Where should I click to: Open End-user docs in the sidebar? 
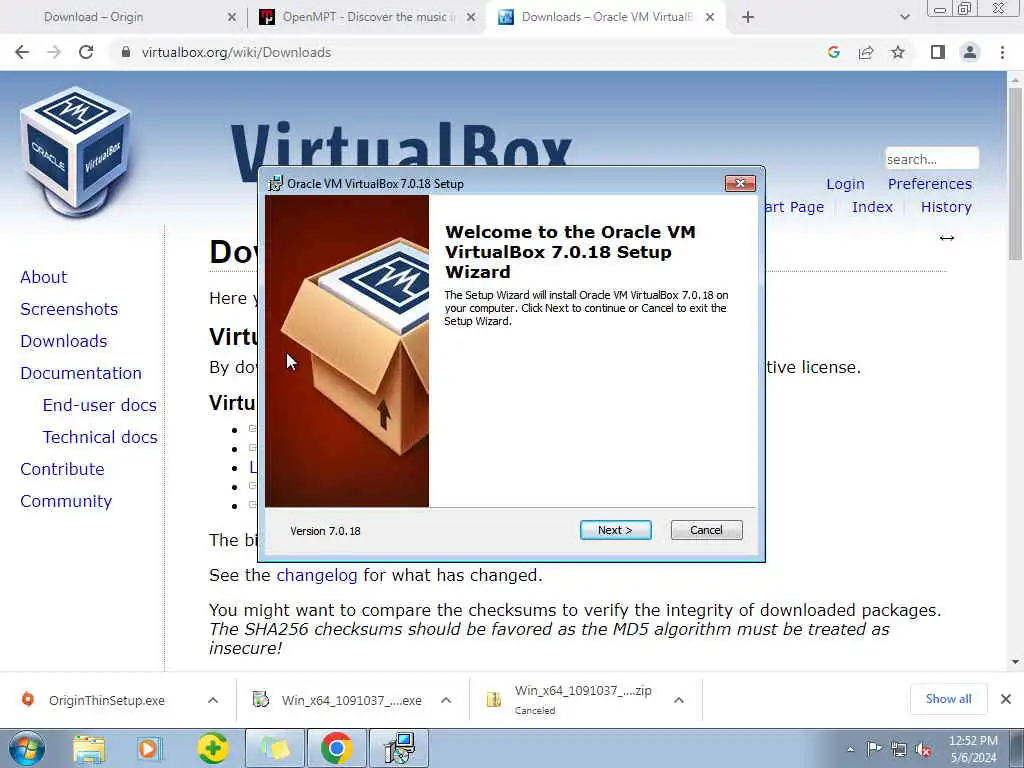tap(100, 405)
